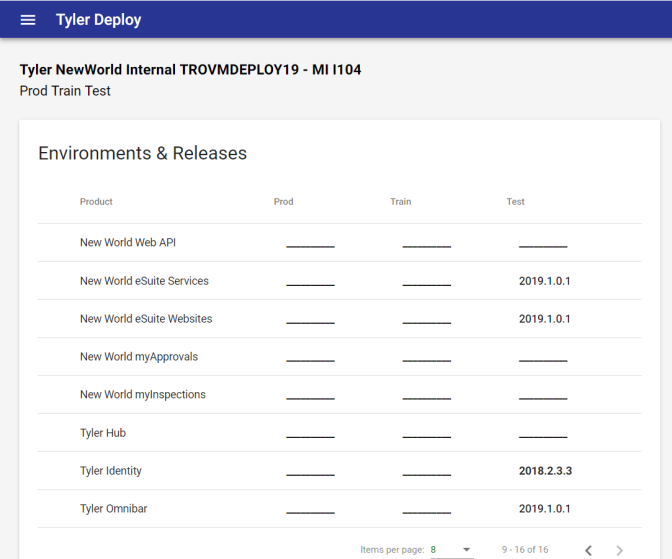
Task: Click the empty Train release for Web API
Action: click(x=426, y=244)
